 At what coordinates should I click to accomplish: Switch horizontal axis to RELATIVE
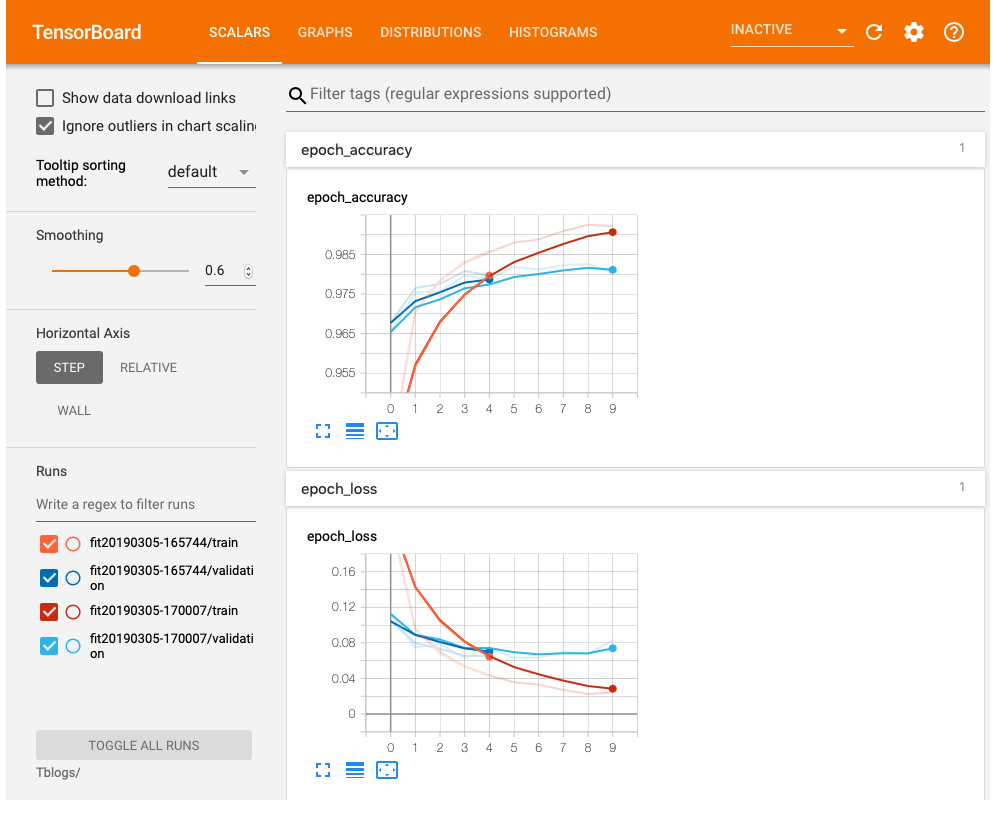(x=148, y=367)
